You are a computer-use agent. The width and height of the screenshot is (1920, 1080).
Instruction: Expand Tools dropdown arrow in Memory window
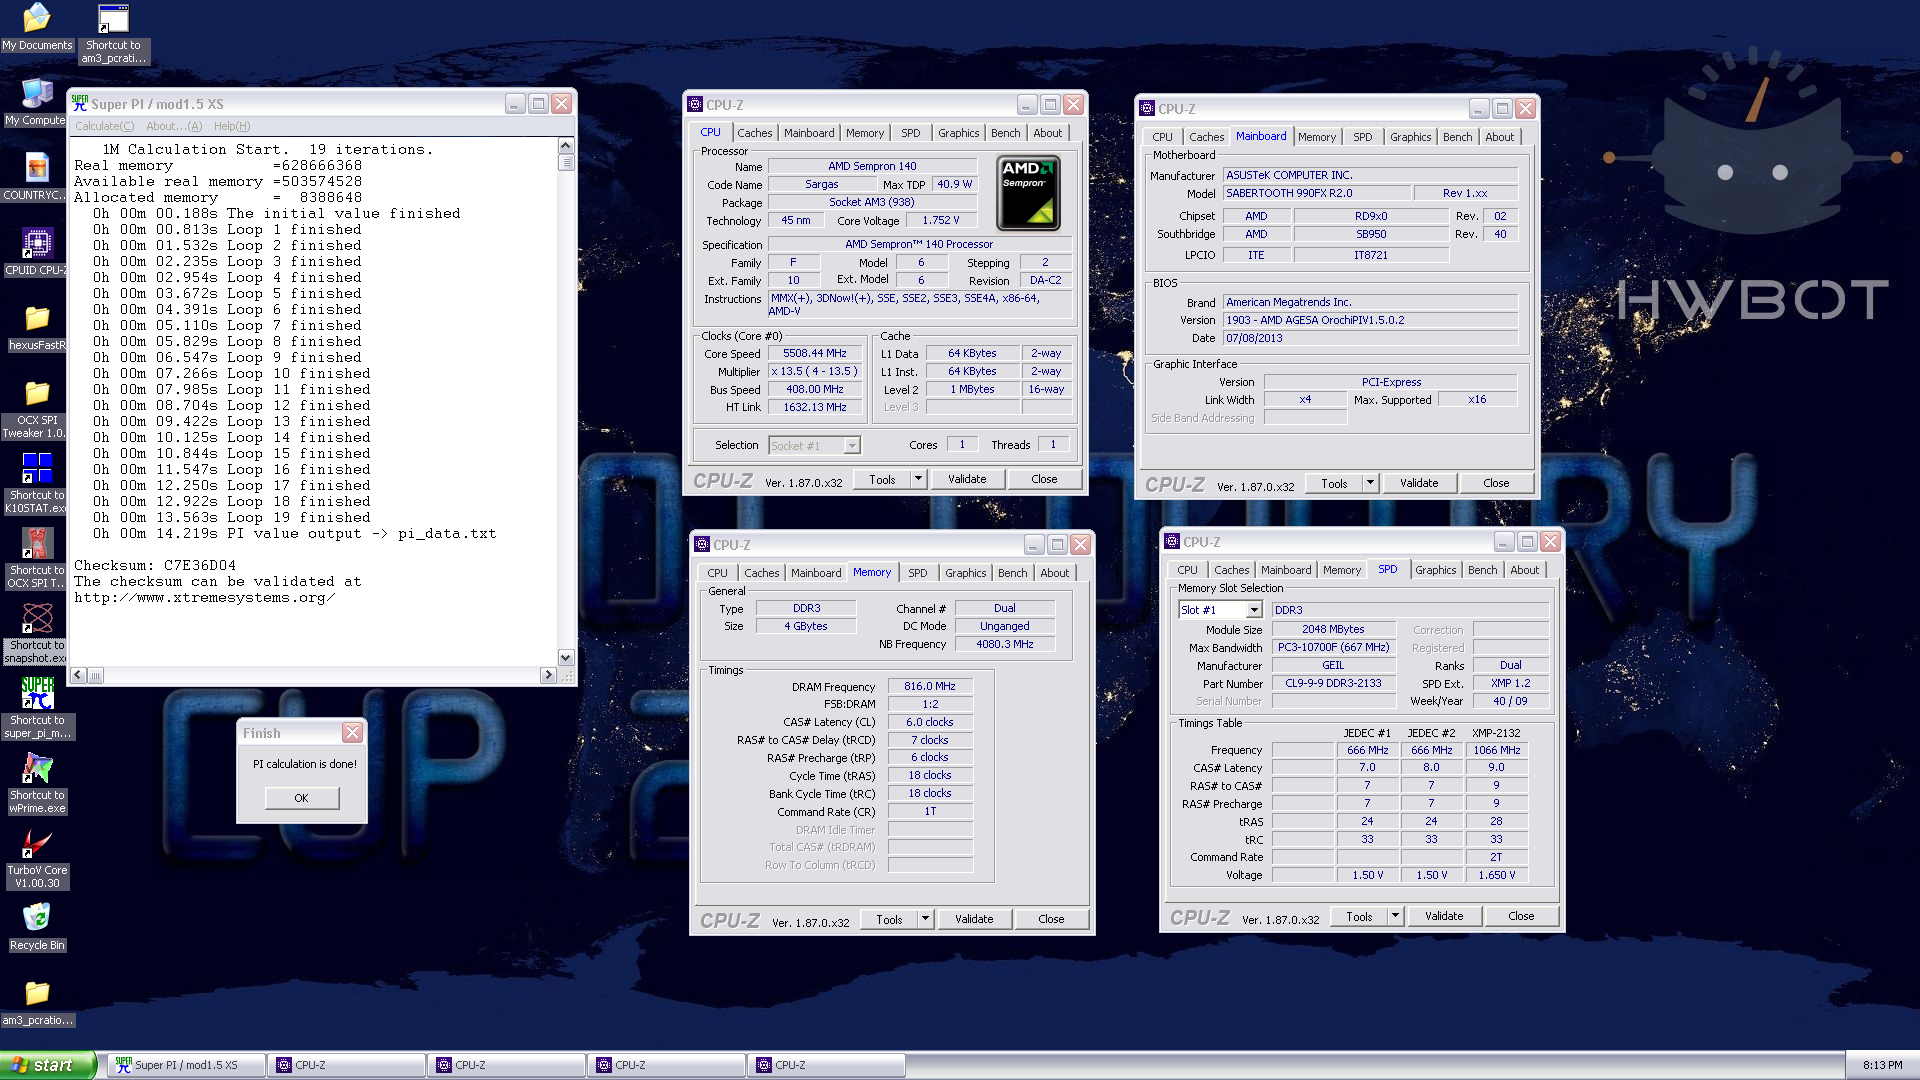[925, 919]
